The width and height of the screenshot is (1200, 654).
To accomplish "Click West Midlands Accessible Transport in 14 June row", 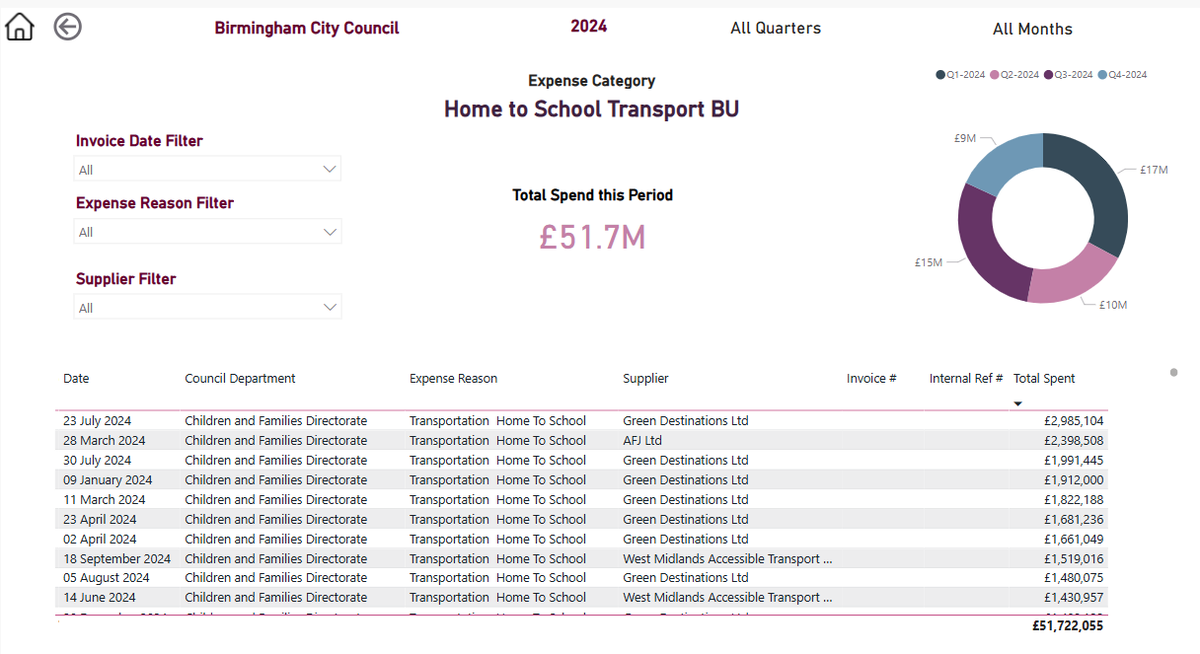I will coord(727,598).
